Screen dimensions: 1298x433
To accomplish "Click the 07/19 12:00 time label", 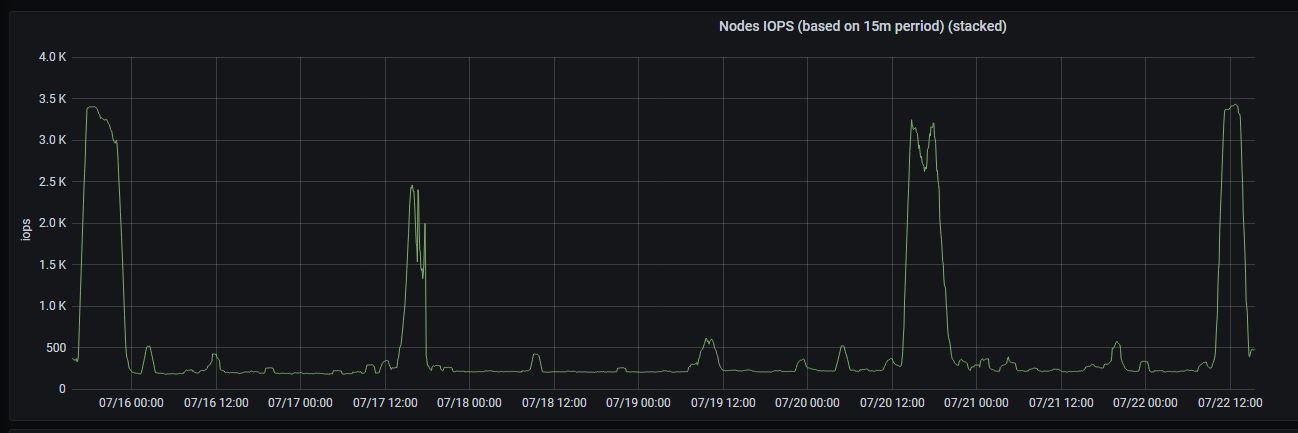I will click(x=723, y=403).
